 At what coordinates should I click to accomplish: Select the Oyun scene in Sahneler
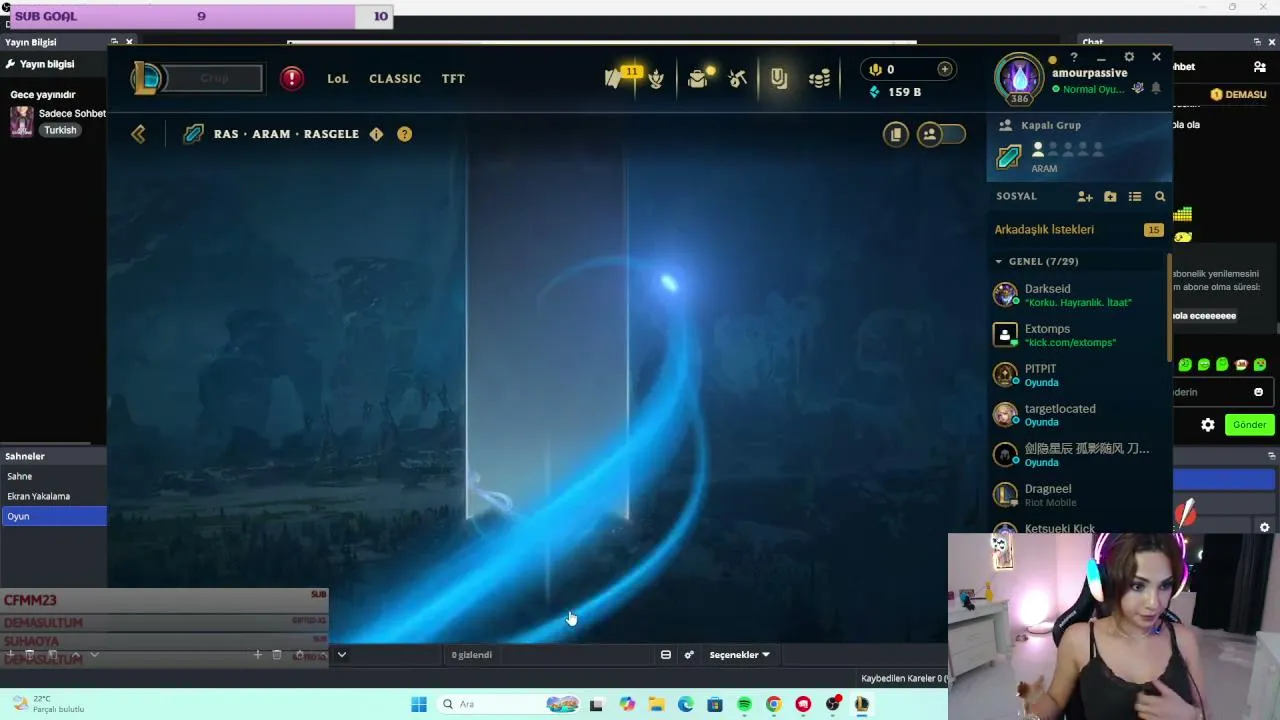pos(53,516)
